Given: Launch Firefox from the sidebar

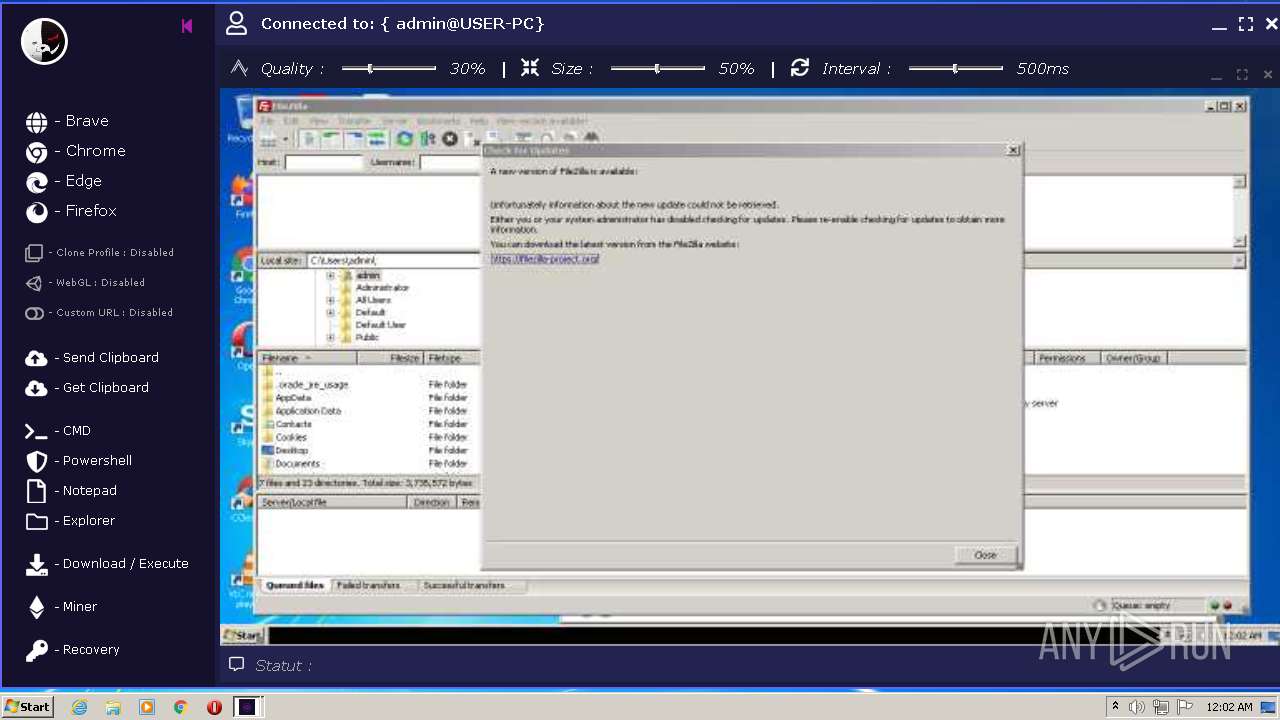Looking at the screenshot, I should pyautogui.click(x=70, y=211).
